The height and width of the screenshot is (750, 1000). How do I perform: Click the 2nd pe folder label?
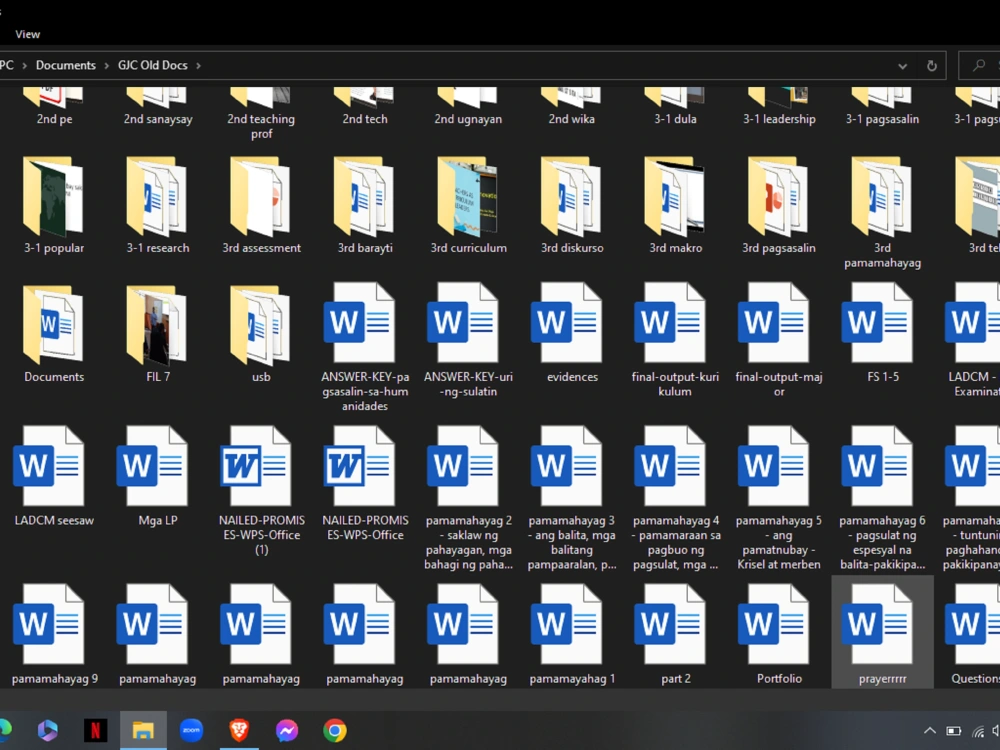pos(54,119)
